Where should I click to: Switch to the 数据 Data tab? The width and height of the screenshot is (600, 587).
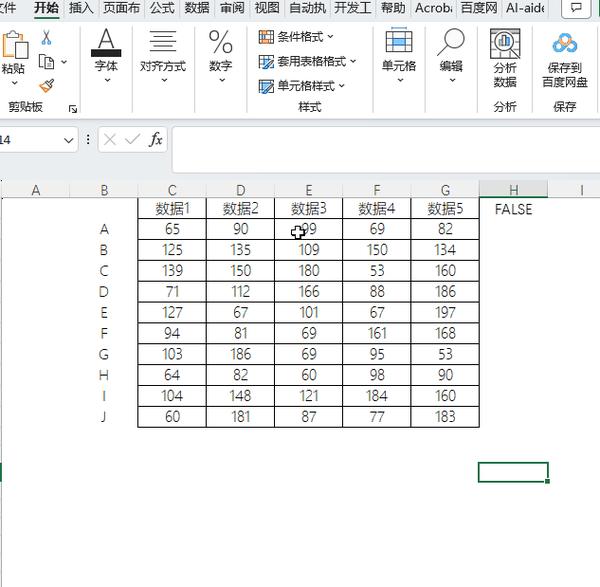197,8
